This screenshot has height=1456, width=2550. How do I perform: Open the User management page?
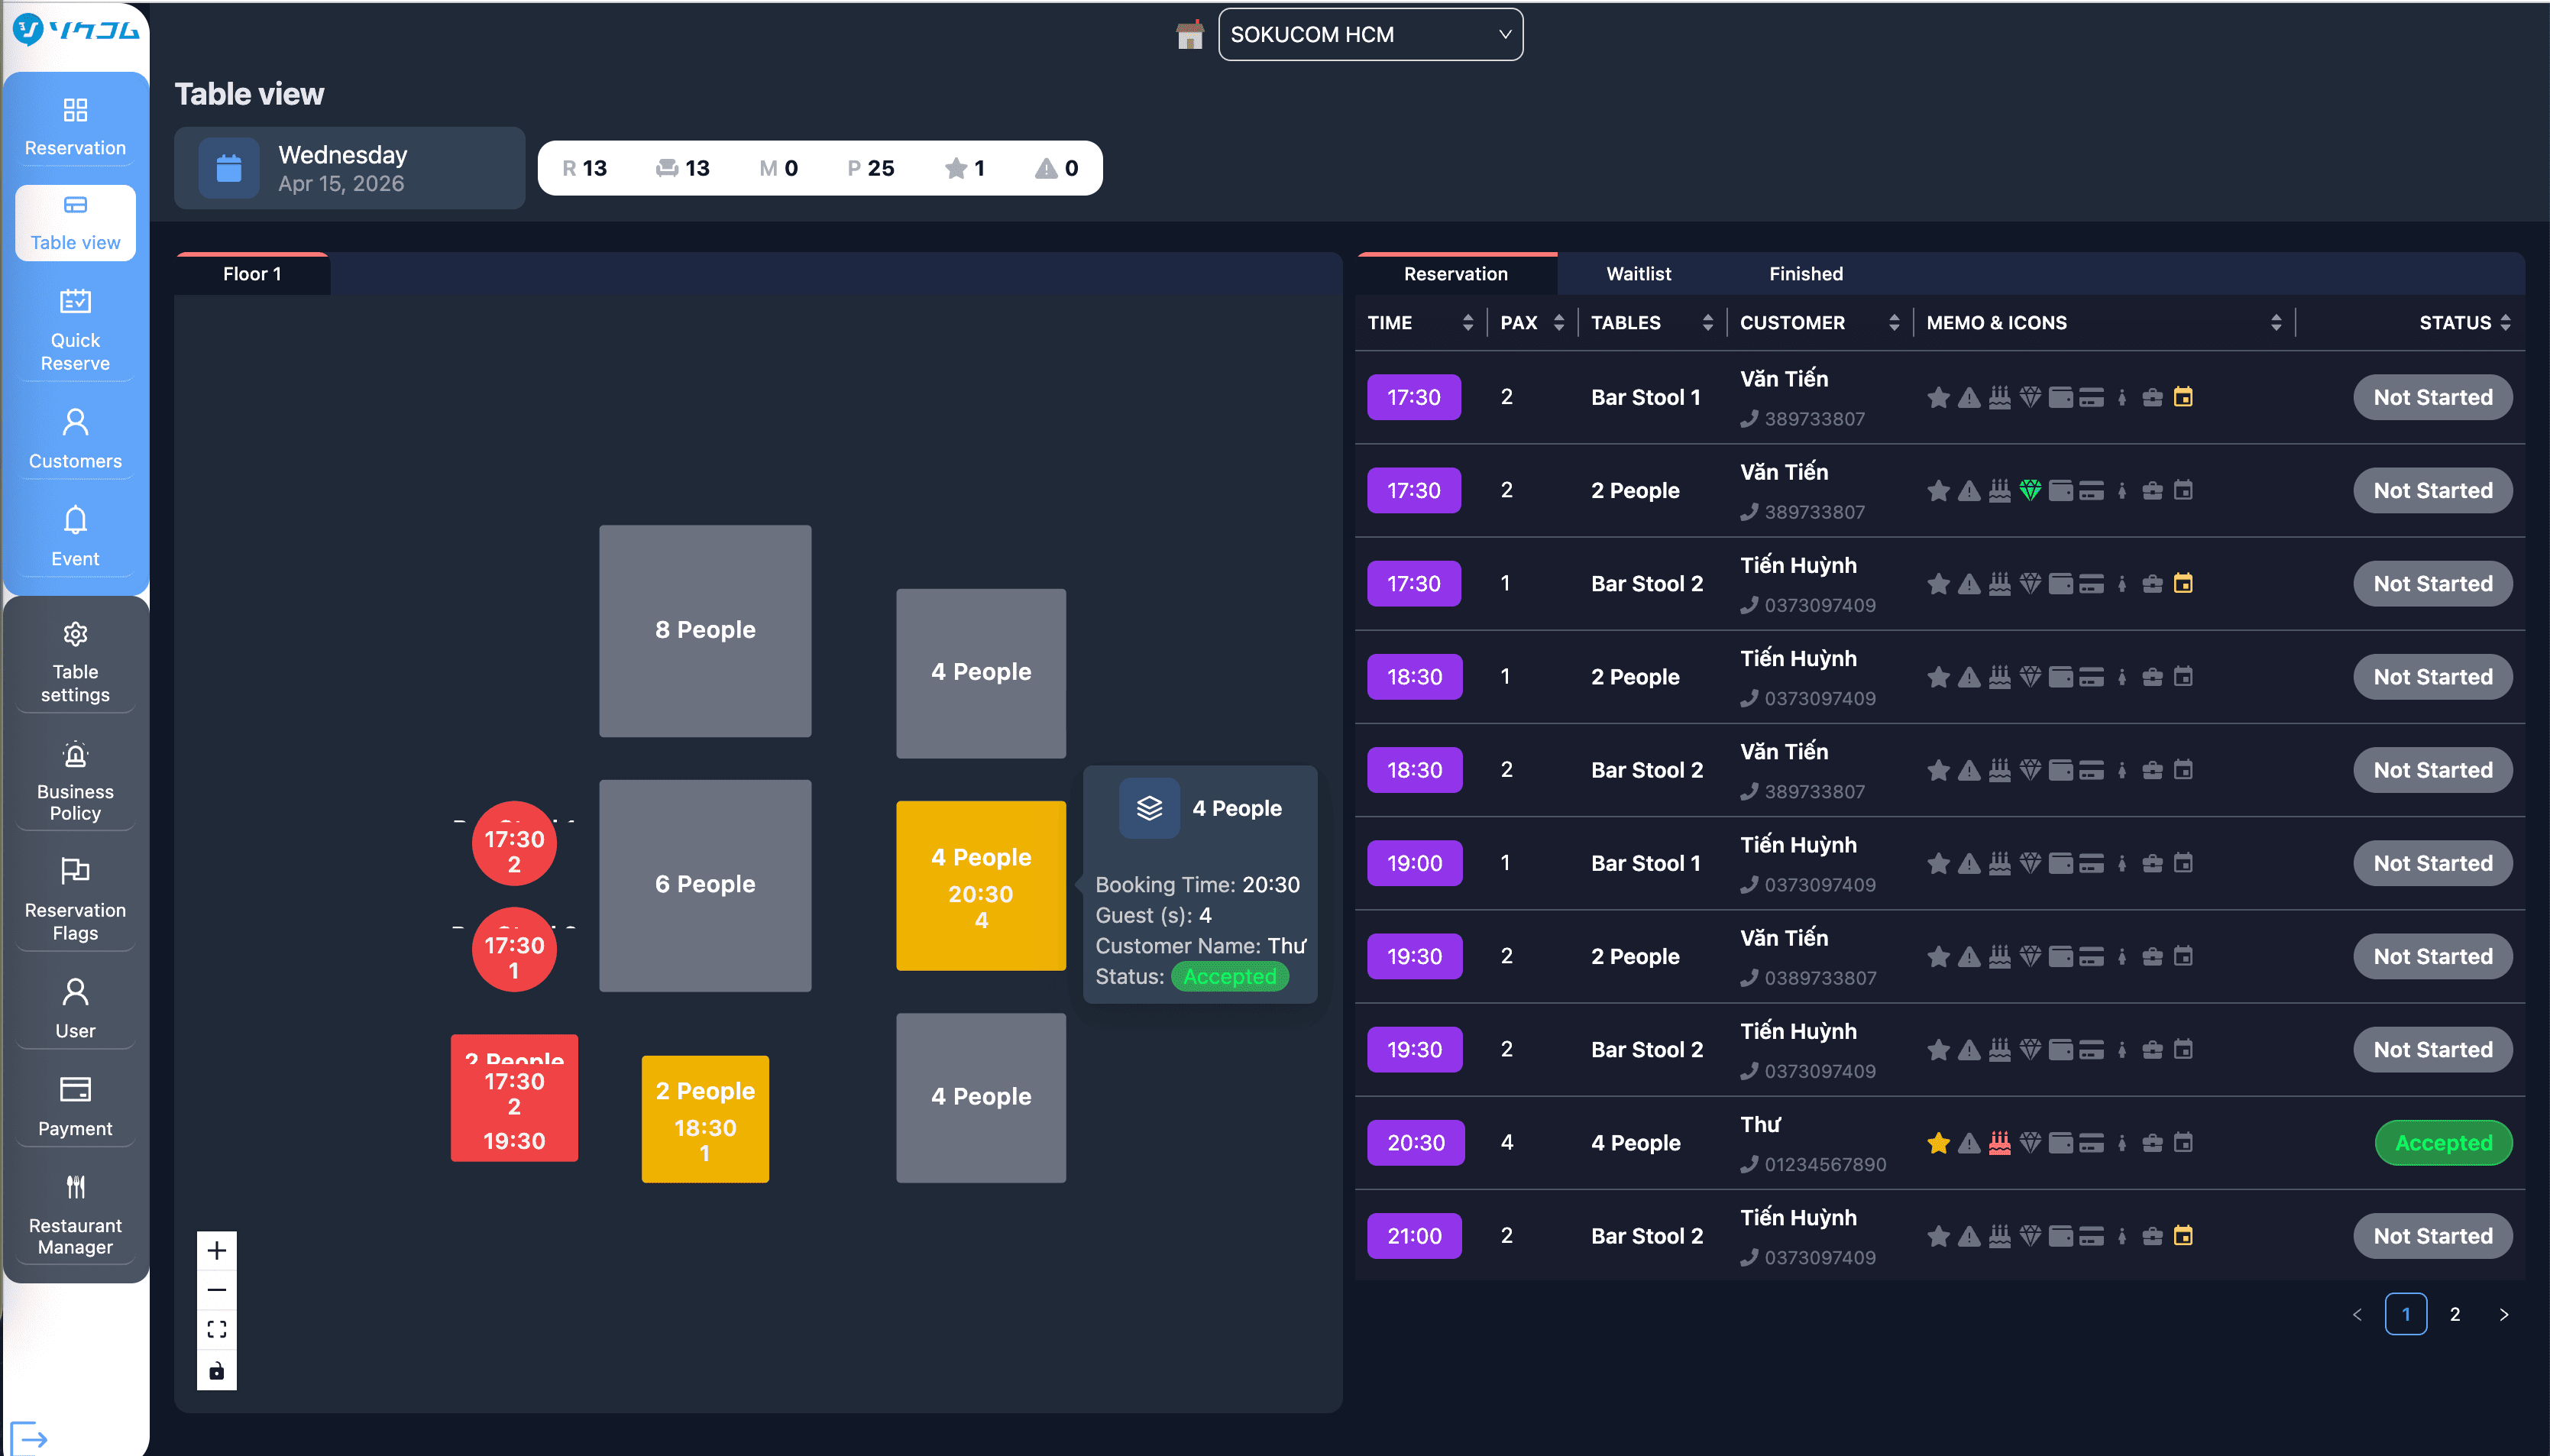75,1008
